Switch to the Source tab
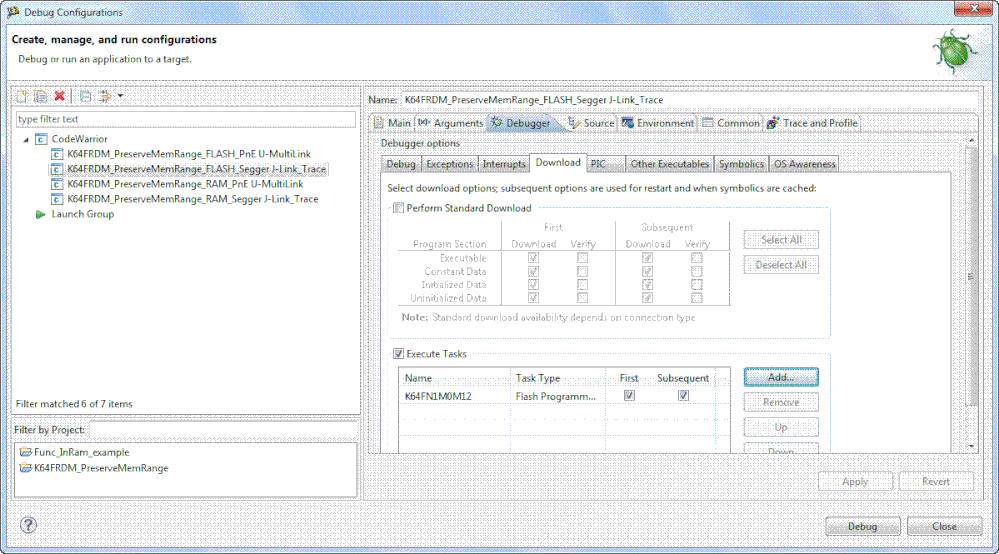Screen dimensions: 999x554 coord(591,123)
